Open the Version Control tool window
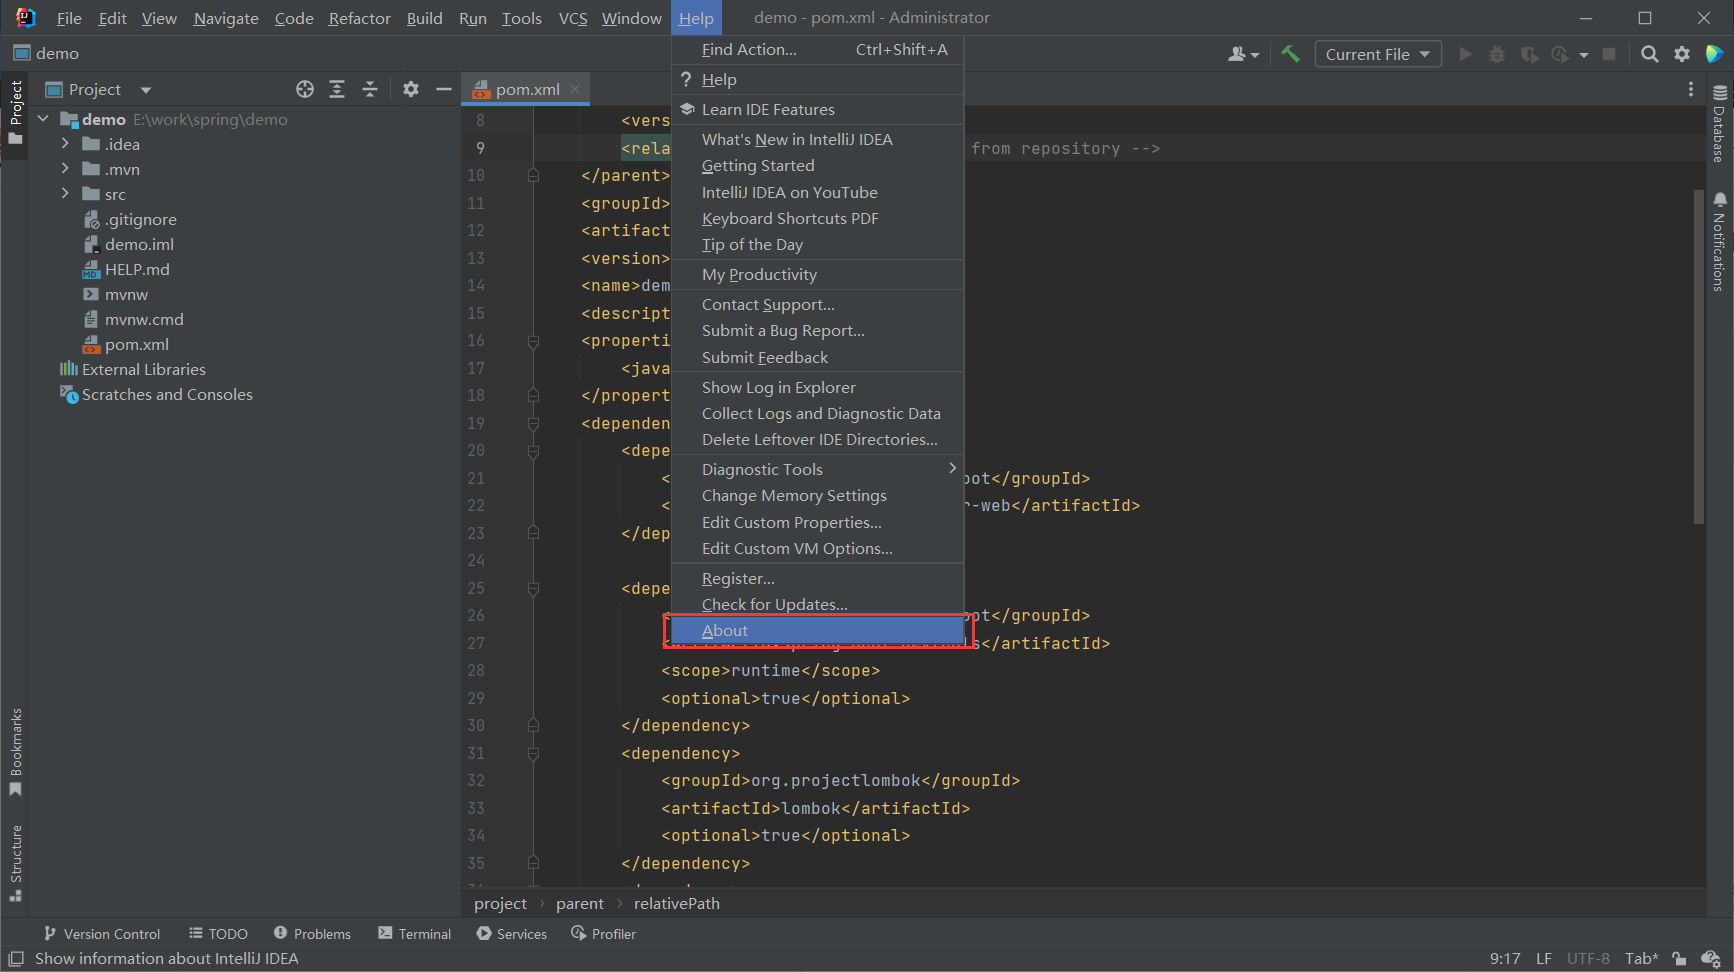 [x=102, y=934]
